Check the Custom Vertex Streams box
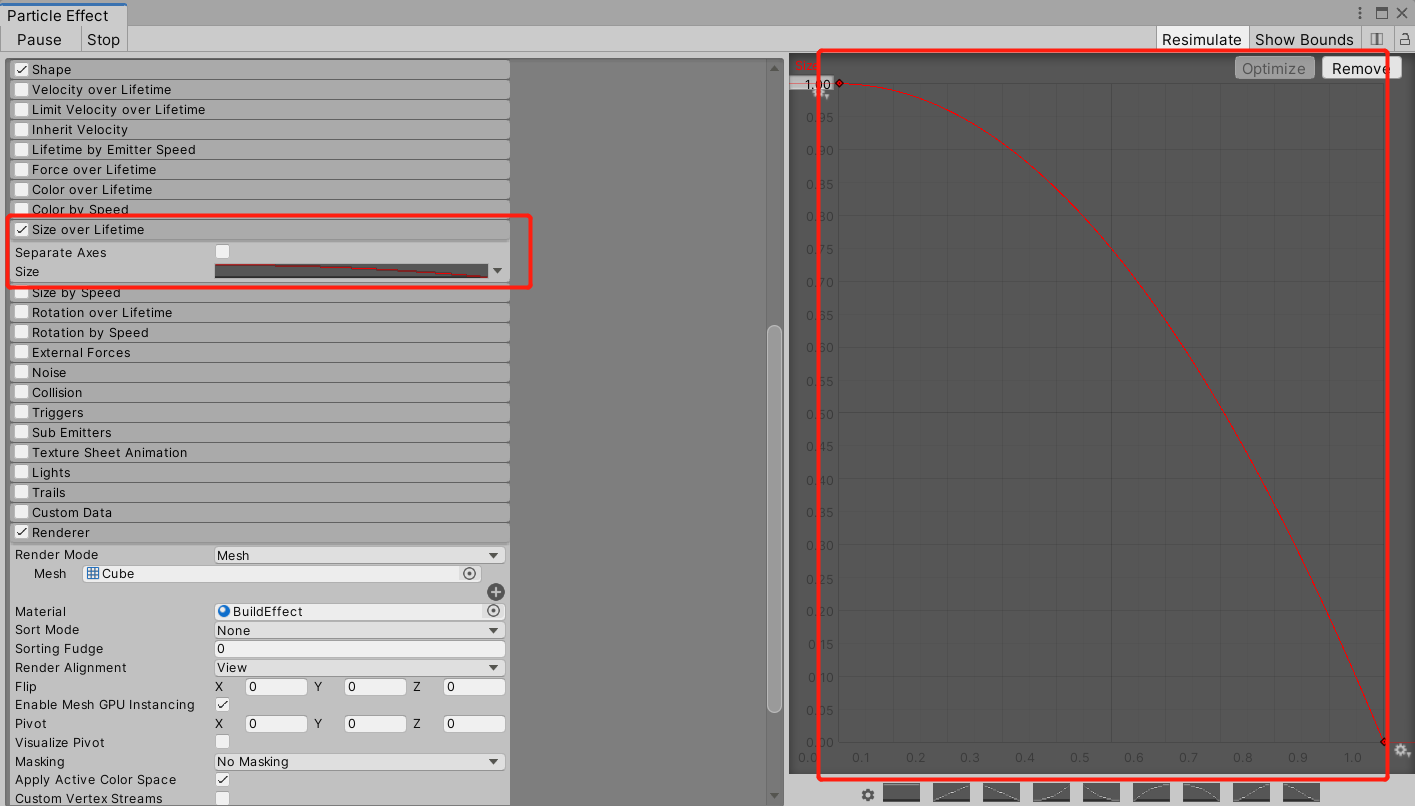Viewport: 1415px width, 806px height. [x=222, y=798]
